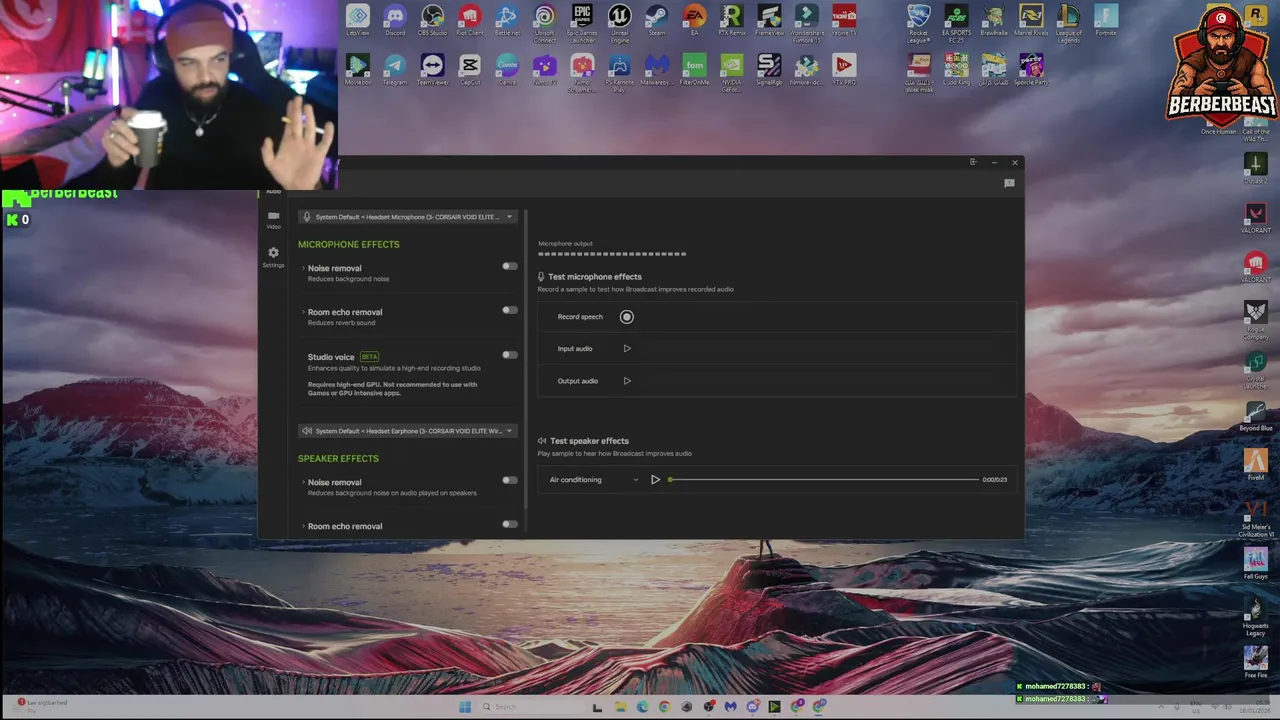
Task: Open CapCut desktop icon
Action: pos(469,70)
